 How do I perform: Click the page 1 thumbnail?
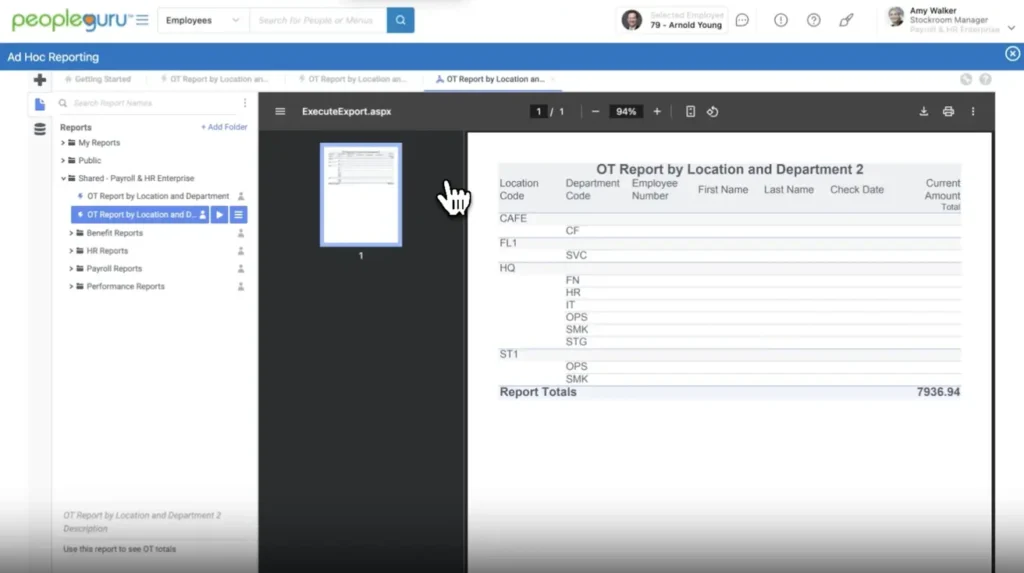click(x=361, y=194)
